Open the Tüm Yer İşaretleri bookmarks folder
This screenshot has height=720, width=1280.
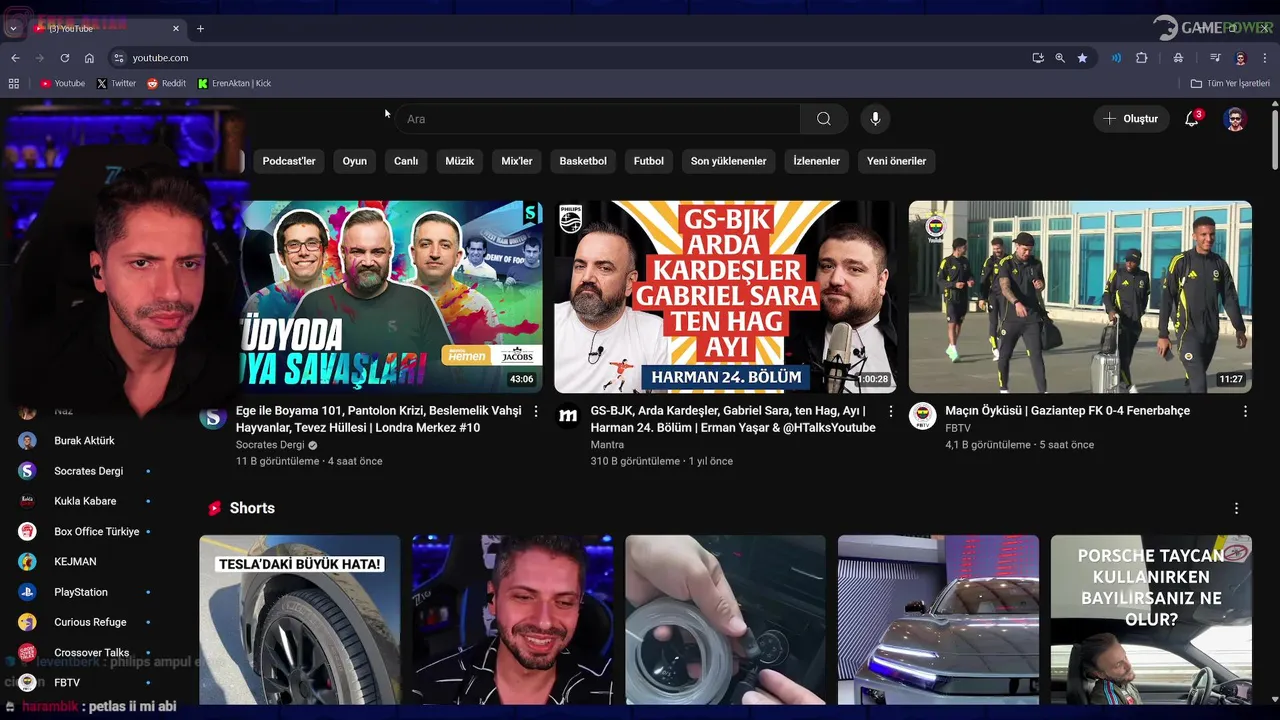point(1229,83)
